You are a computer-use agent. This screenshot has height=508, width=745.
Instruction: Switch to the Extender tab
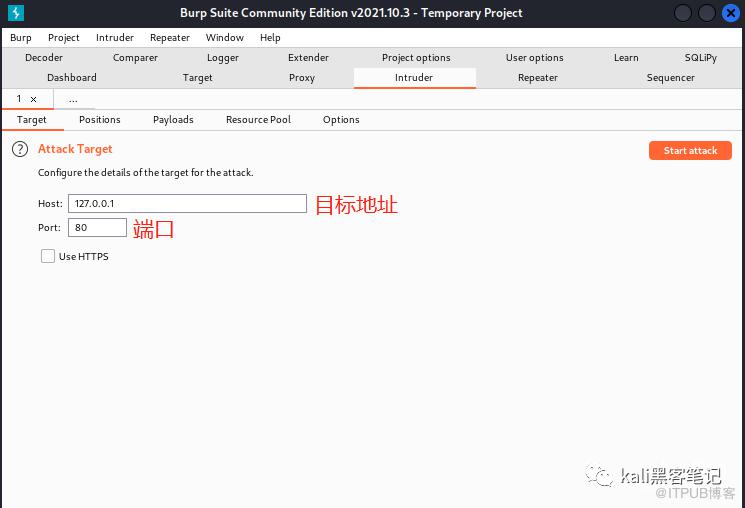pos(308,58)
